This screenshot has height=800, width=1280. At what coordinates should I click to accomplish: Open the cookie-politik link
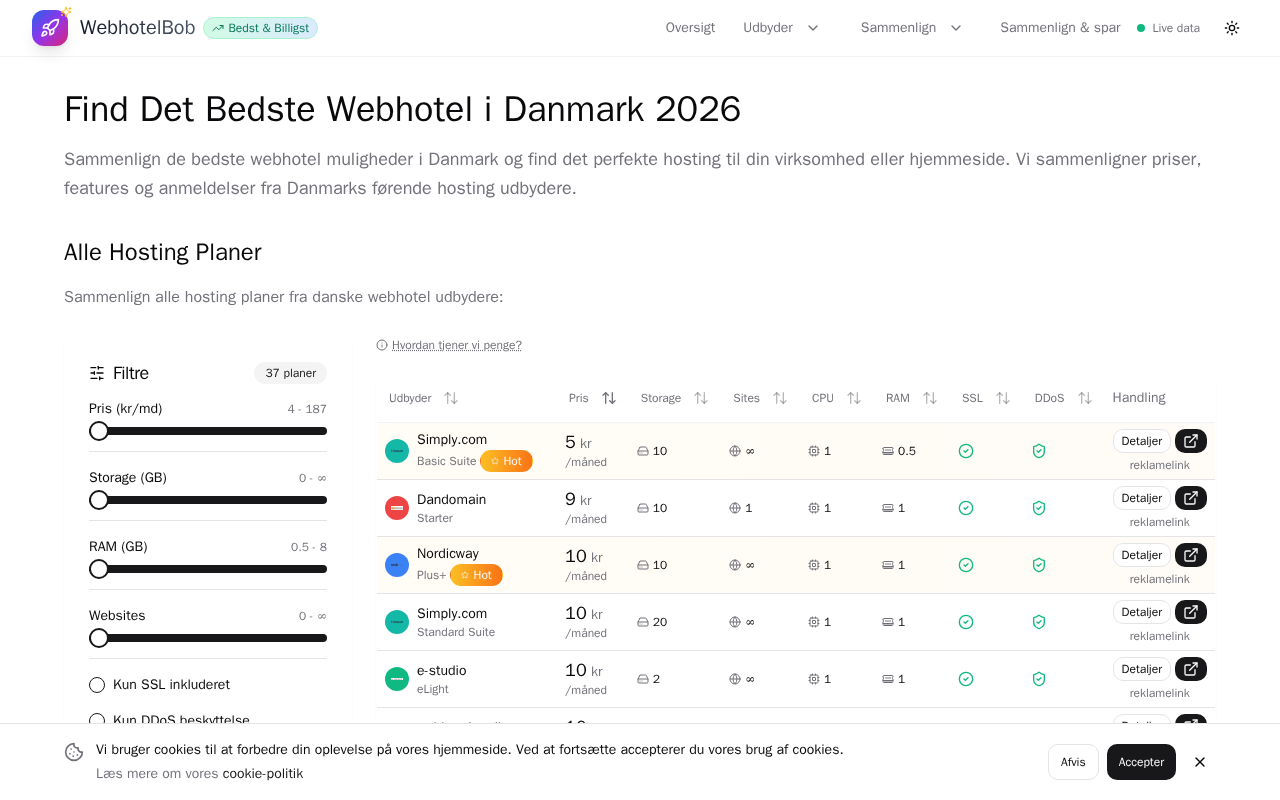click(x=262, y=774)
